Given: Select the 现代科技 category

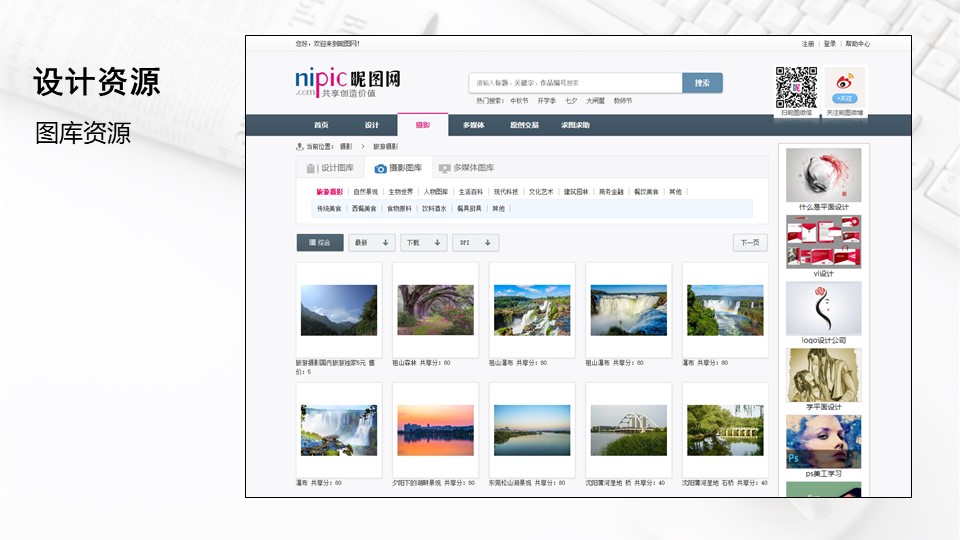Looking at the screenshot, I should (x=506, y=192).
